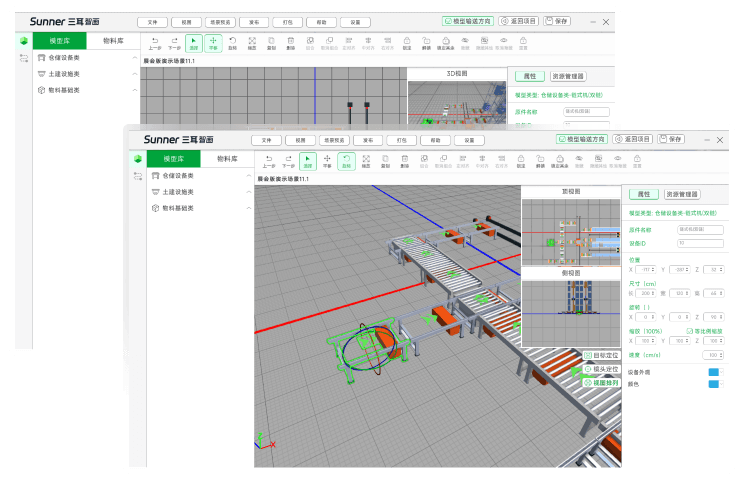This screenshot has width=744, height=486.
Task: Open the 视图 menu in front window
Action: pyautogui.click(x=300, y=140)
